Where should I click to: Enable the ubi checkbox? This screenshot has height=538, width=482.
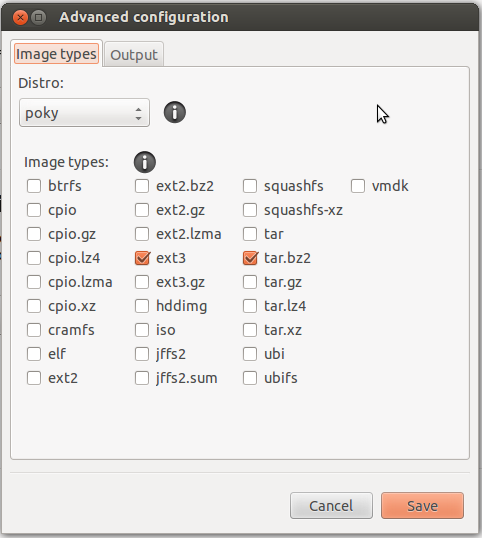(x=250, y=354)
